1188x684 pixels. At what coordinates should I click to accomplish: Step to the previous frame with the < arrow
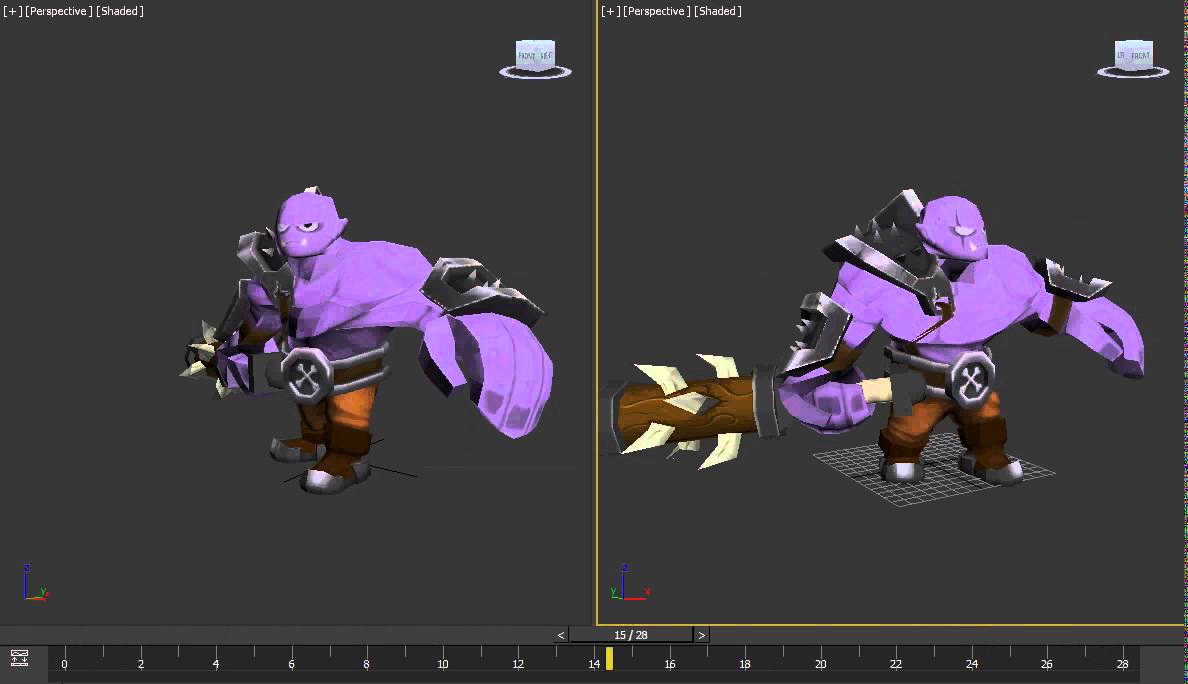[561, 635]
